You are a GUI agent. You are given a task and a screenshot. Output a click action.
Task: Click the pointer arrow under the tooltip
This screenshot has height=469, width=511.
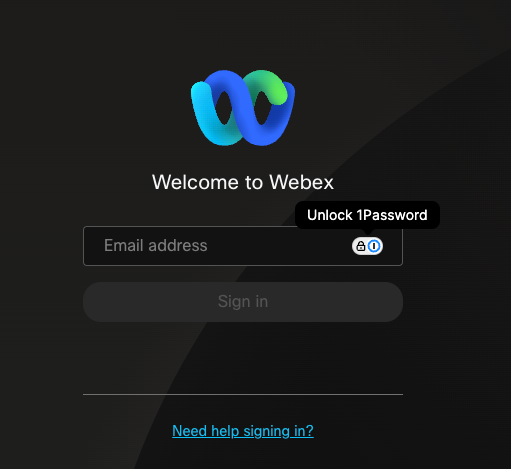click(x=367, y=232)
